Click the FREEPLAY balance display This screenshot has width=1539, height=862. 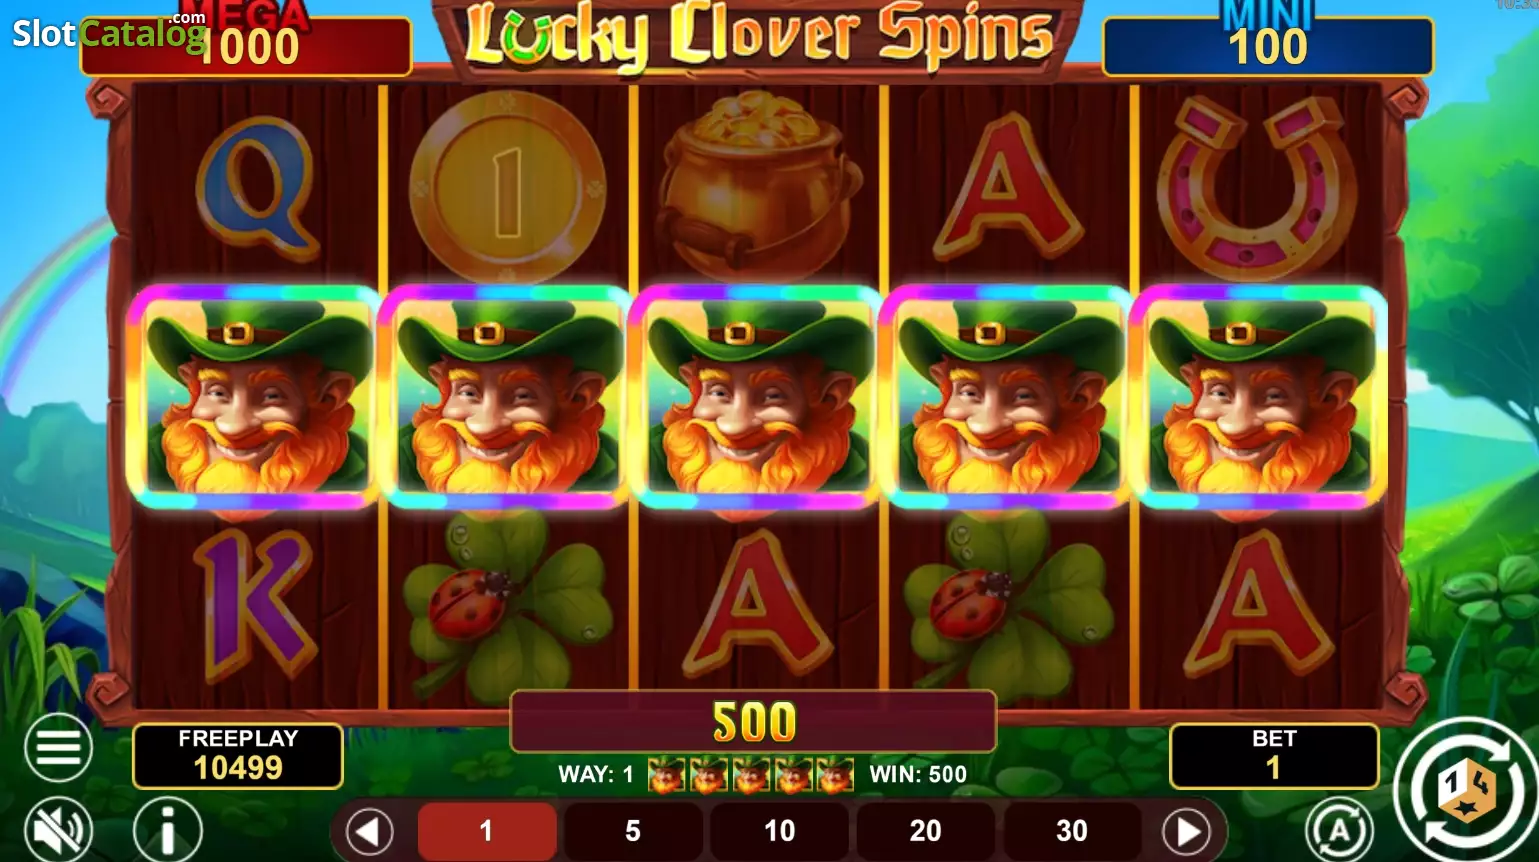coord(238,755)
